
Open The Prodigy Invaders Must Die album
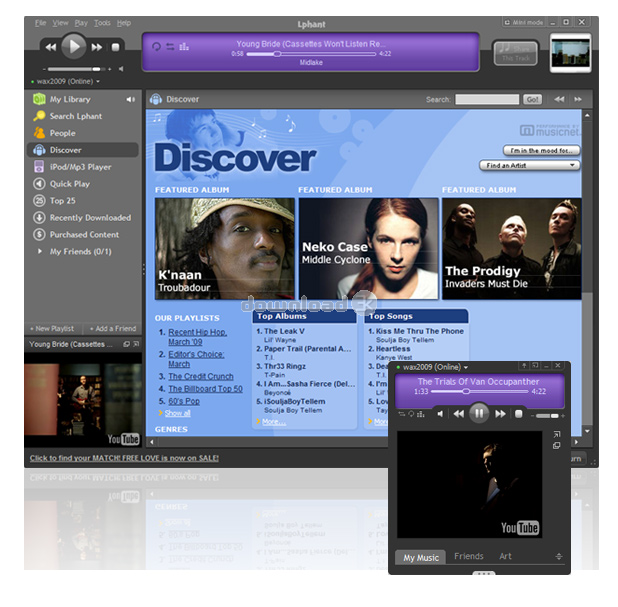click(512, 249)
